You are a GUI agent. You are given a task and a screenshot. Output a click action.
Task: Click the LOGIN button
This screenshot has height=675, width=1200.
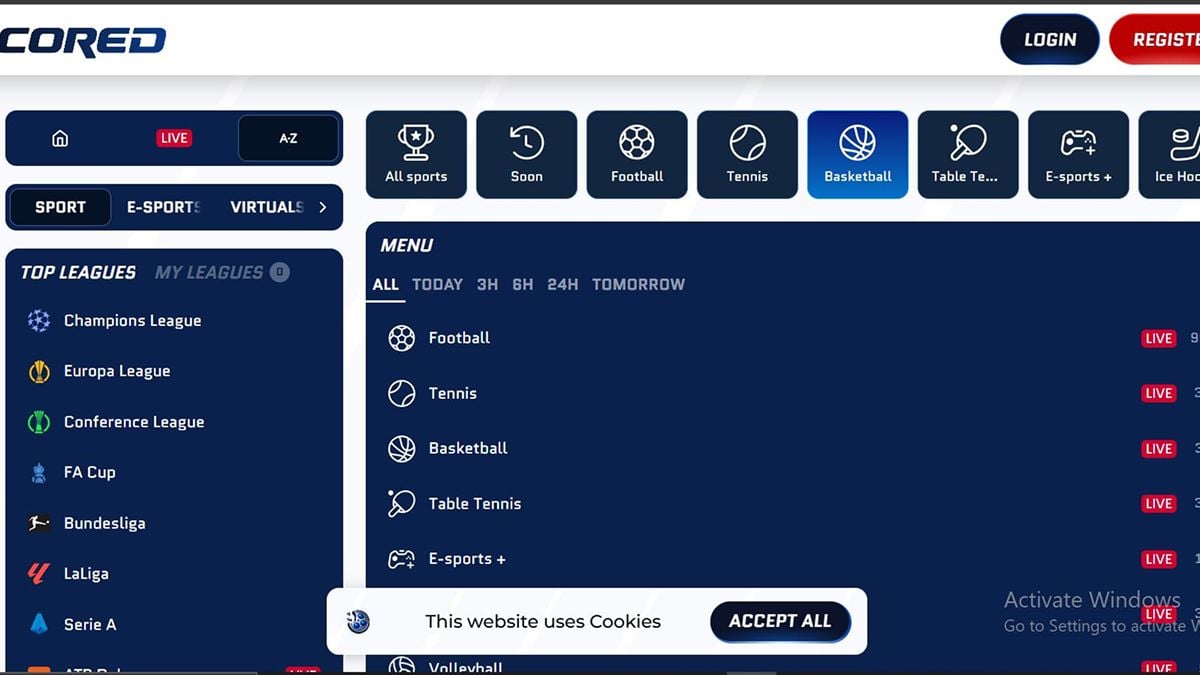pyautogui.click(x=1050, y=40)
